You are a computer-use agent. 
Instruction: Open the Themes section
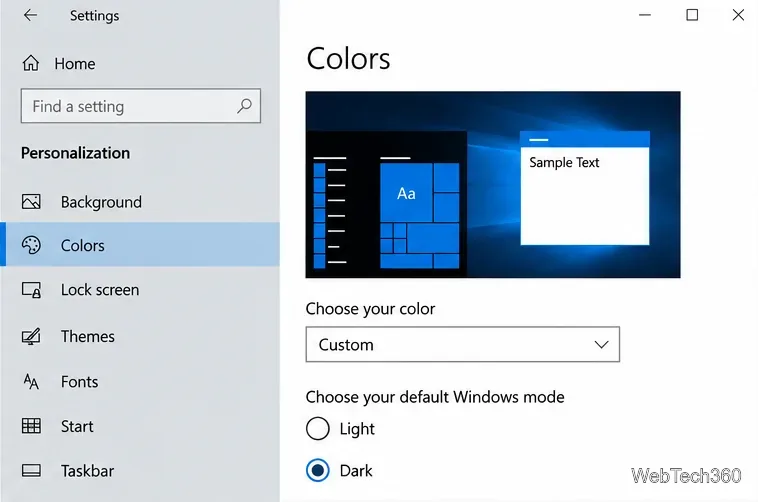click(140, 336)
